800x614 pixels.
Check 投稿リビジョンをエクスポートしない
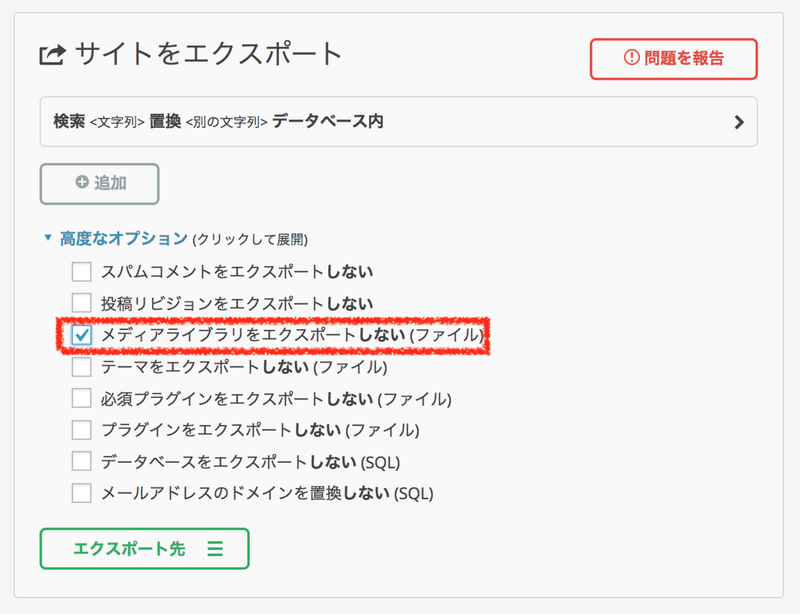82,303
